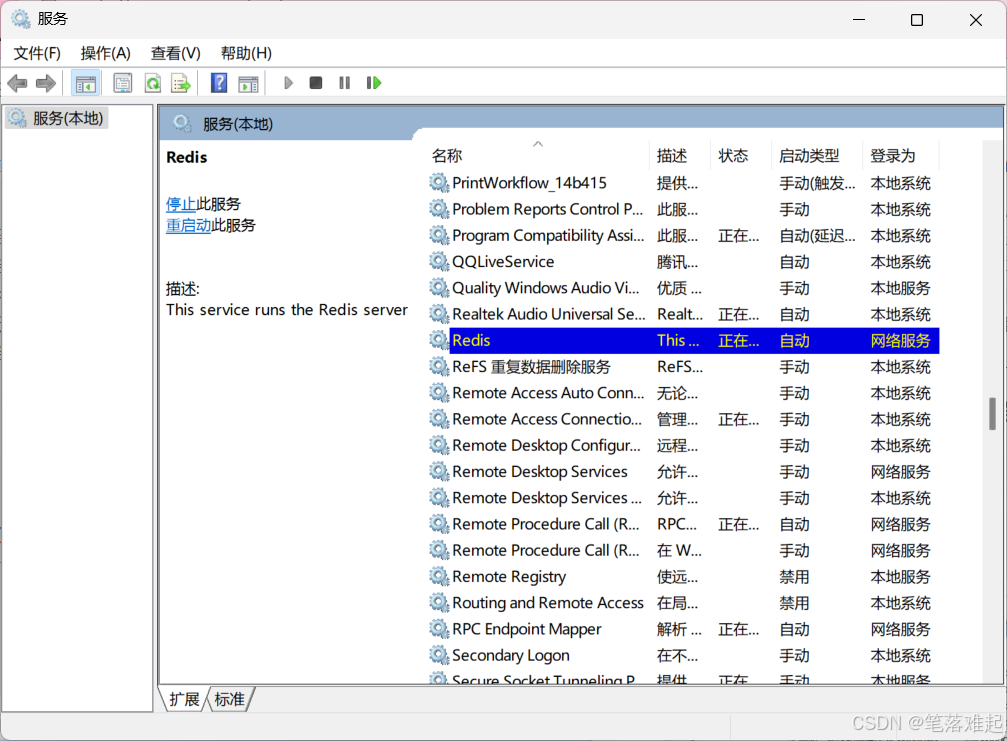Maximize the 服务 window

coord(917,20)
